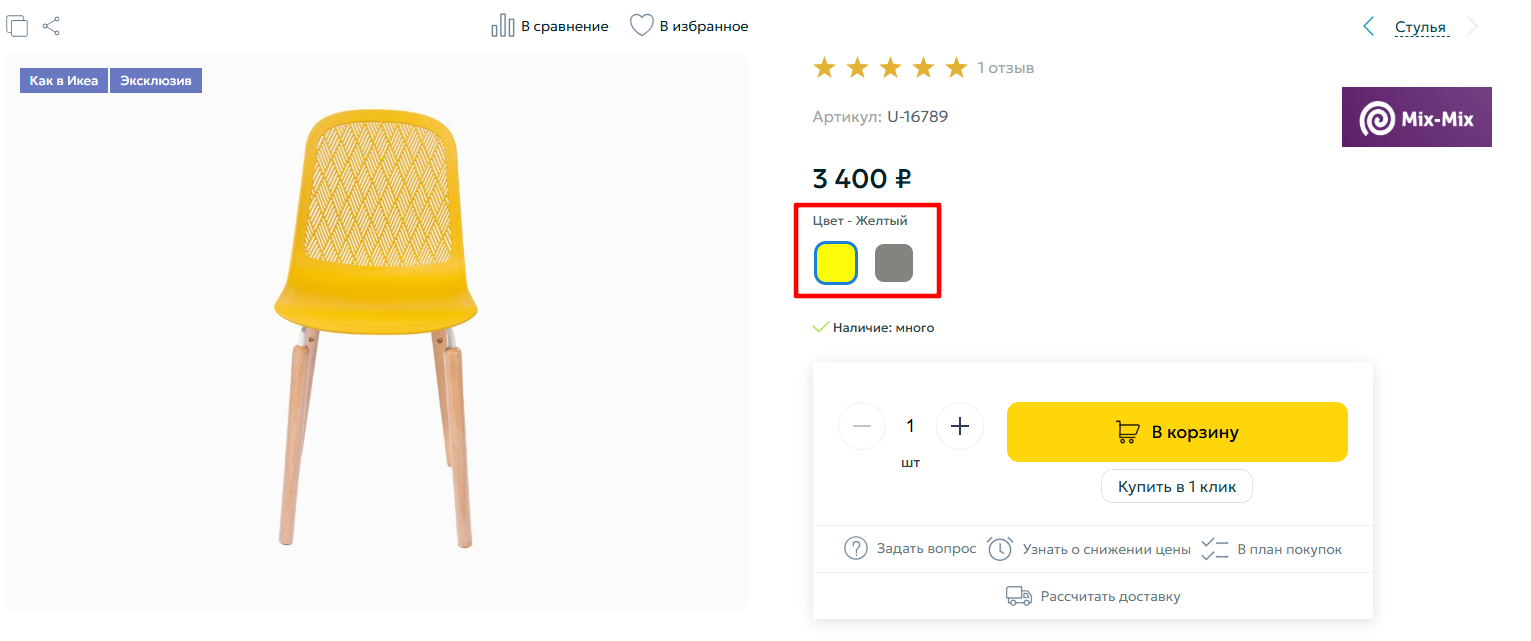Click Купить в 1 клик button

pos(1177,487)
